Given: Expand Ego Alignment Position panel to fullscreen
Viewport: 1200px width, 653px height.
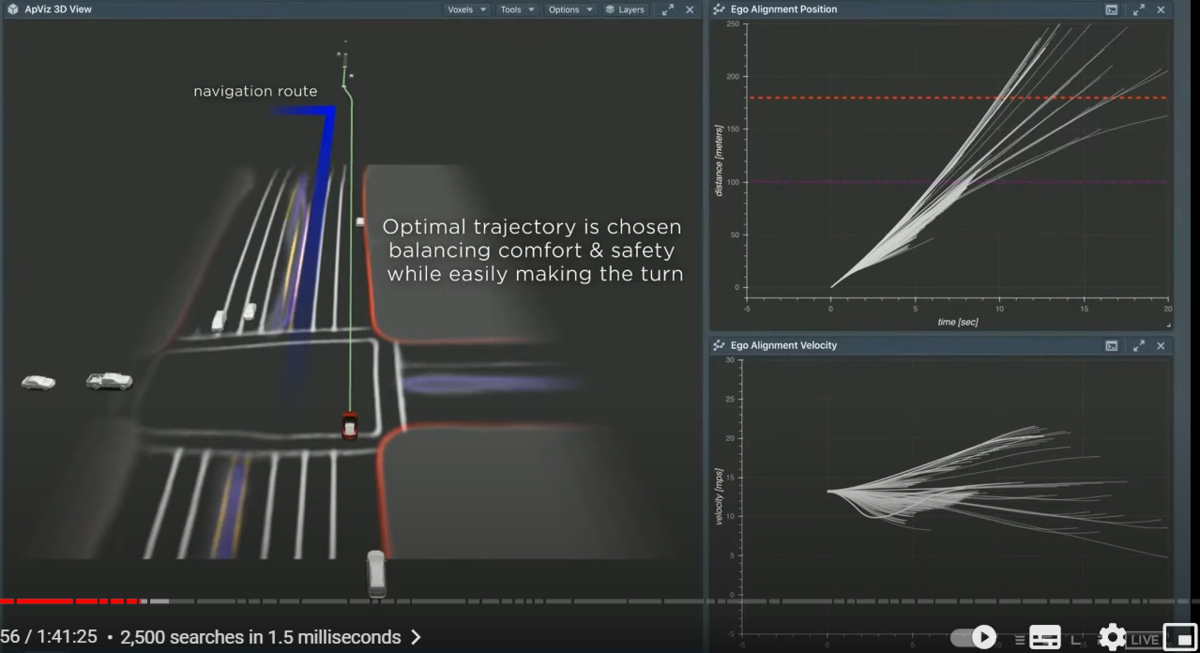Looking at the screenshot, I should tap(1139, 10).
